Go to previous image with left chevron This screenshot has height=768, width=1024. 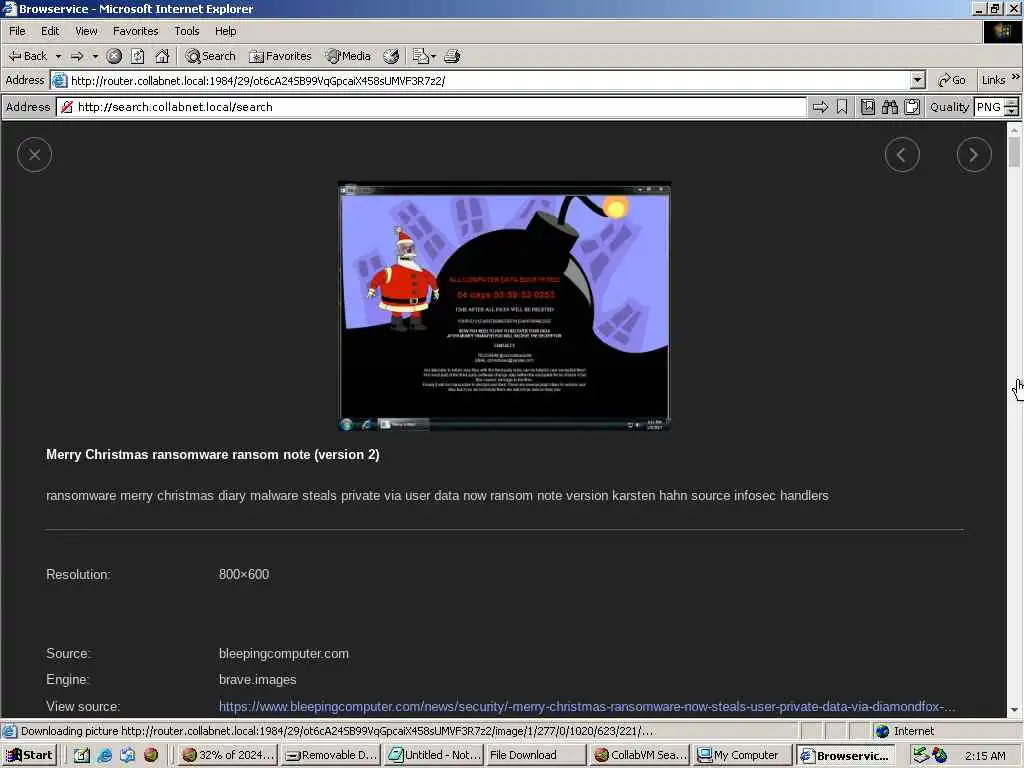[x=902, y=155]
